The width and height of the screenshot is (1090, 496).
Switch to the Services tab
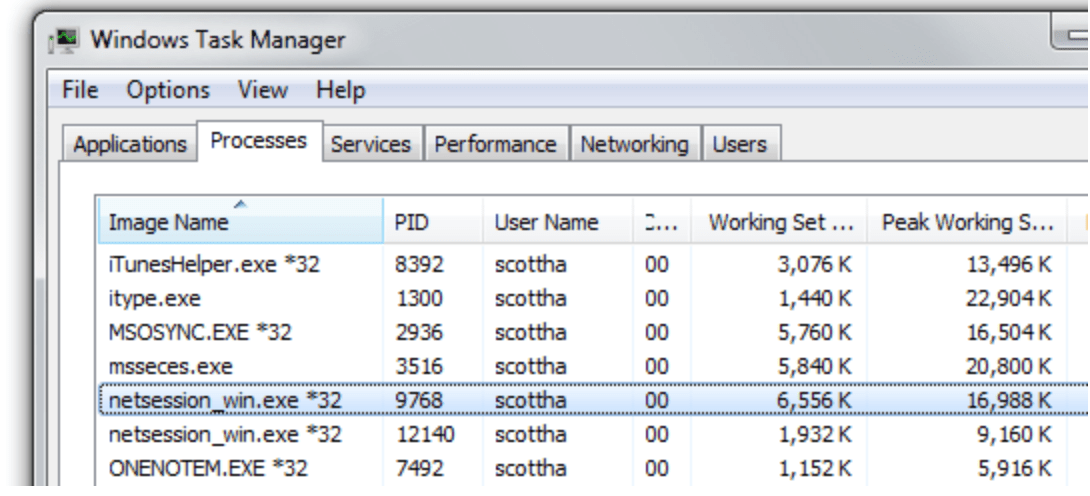click(x=370, y=144)
